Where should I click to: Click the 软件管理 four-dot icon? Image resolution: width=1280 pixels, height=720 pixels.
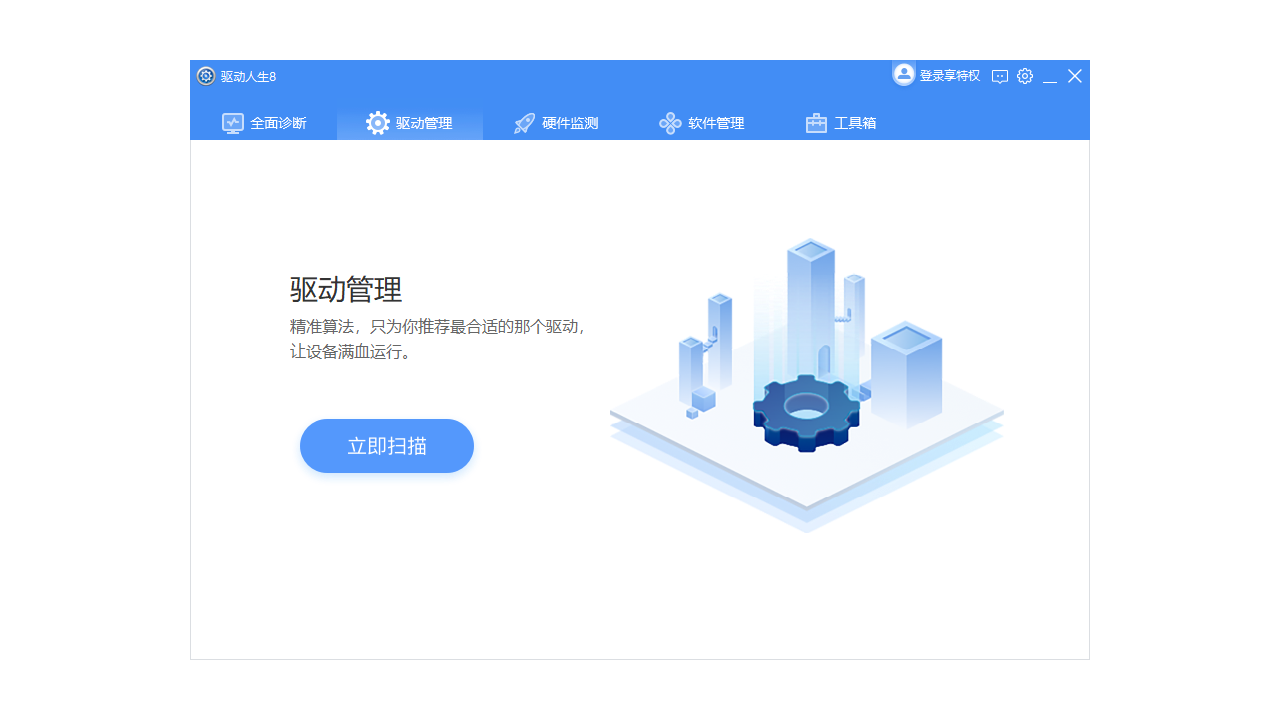(670, 122)
